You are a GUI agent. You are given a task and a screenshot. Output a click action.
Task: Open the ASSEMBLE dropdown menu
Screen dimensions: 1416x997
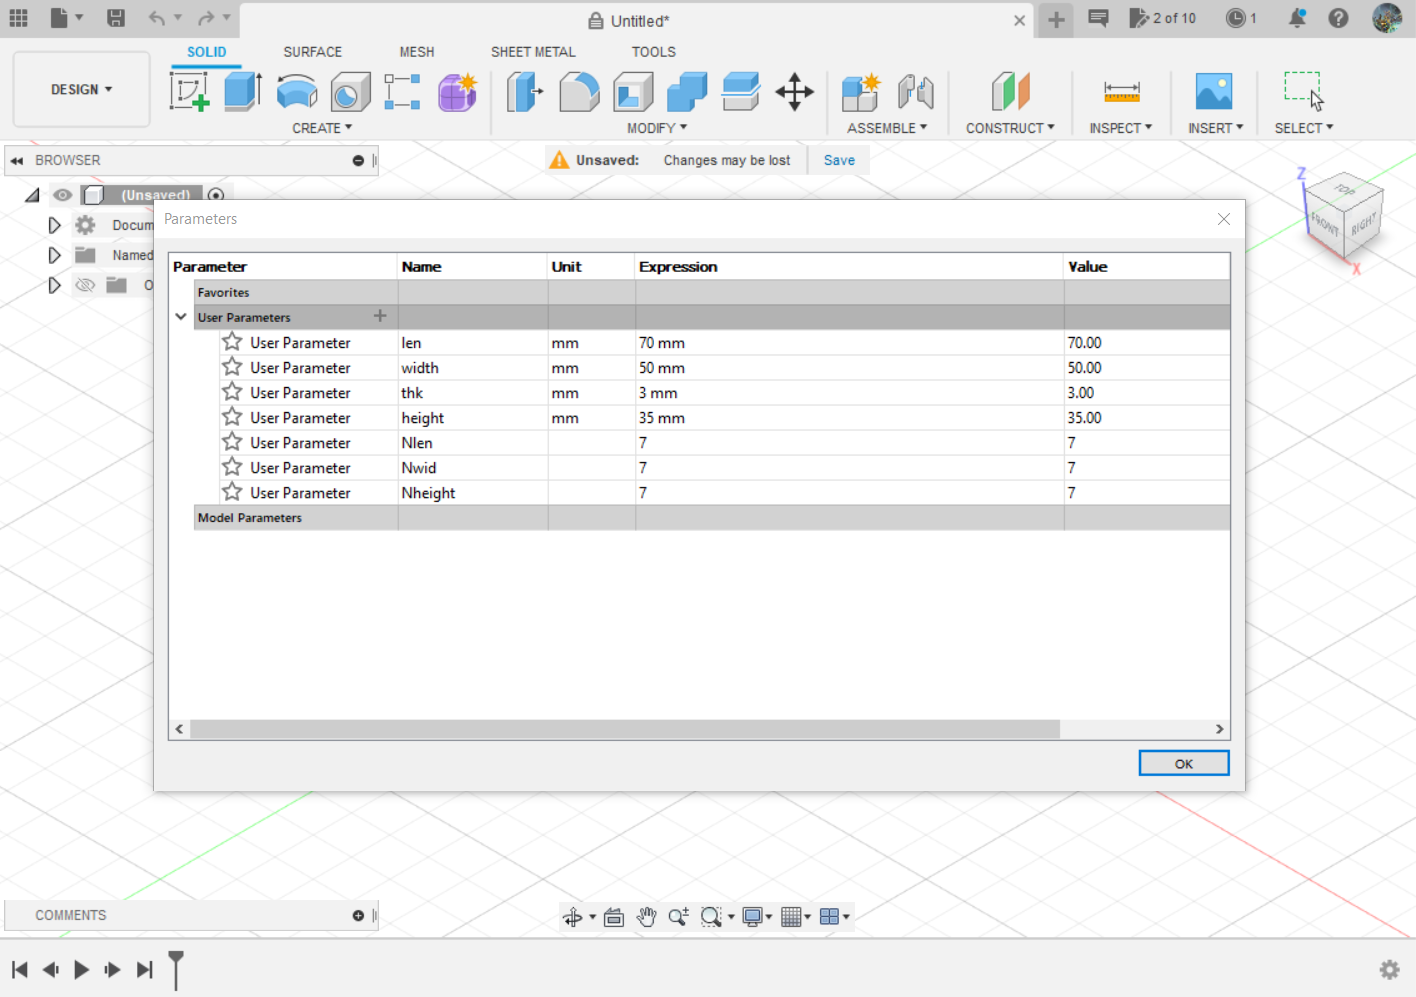pos(887,128)
